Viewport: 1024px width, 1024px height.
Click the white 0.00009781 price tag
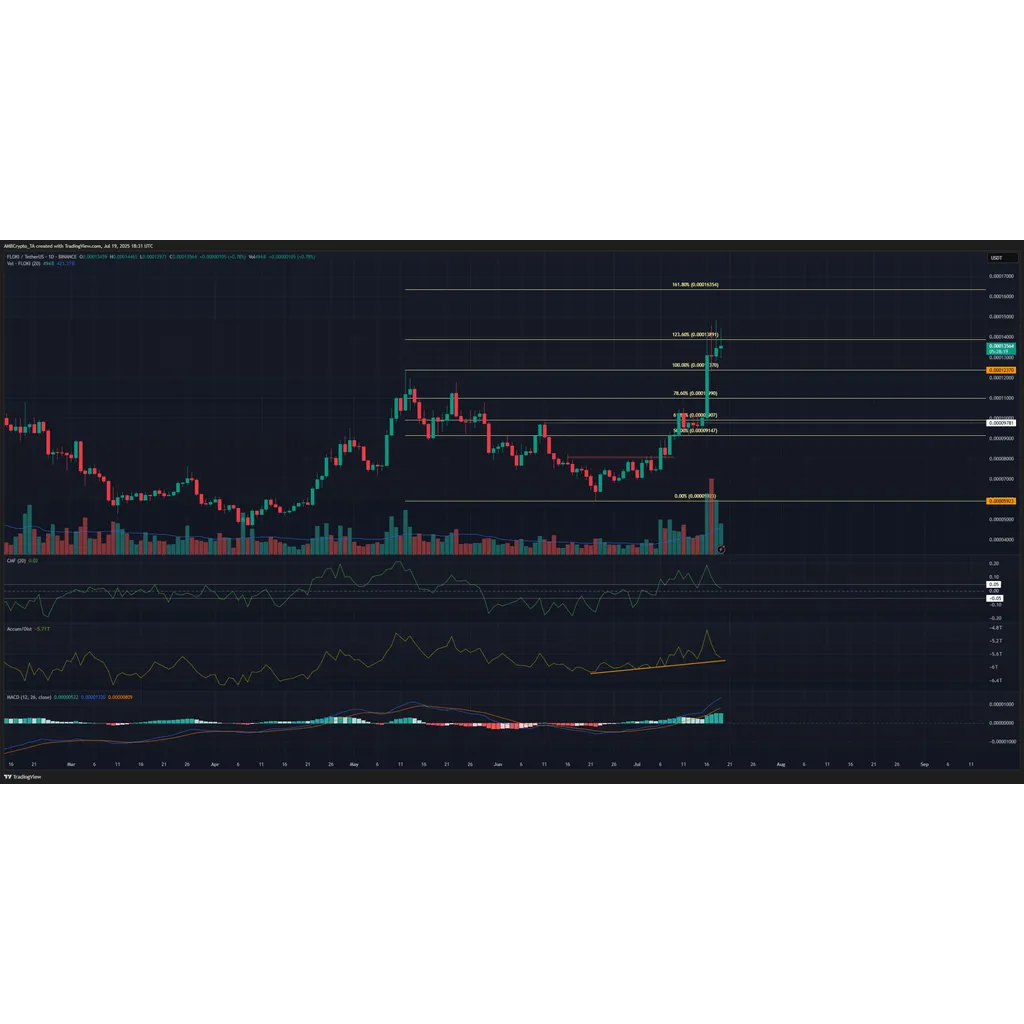1000,423
